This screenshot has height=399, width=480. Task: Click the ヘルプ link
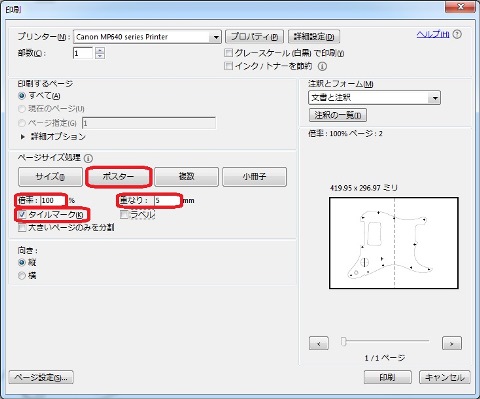(433, 34)
